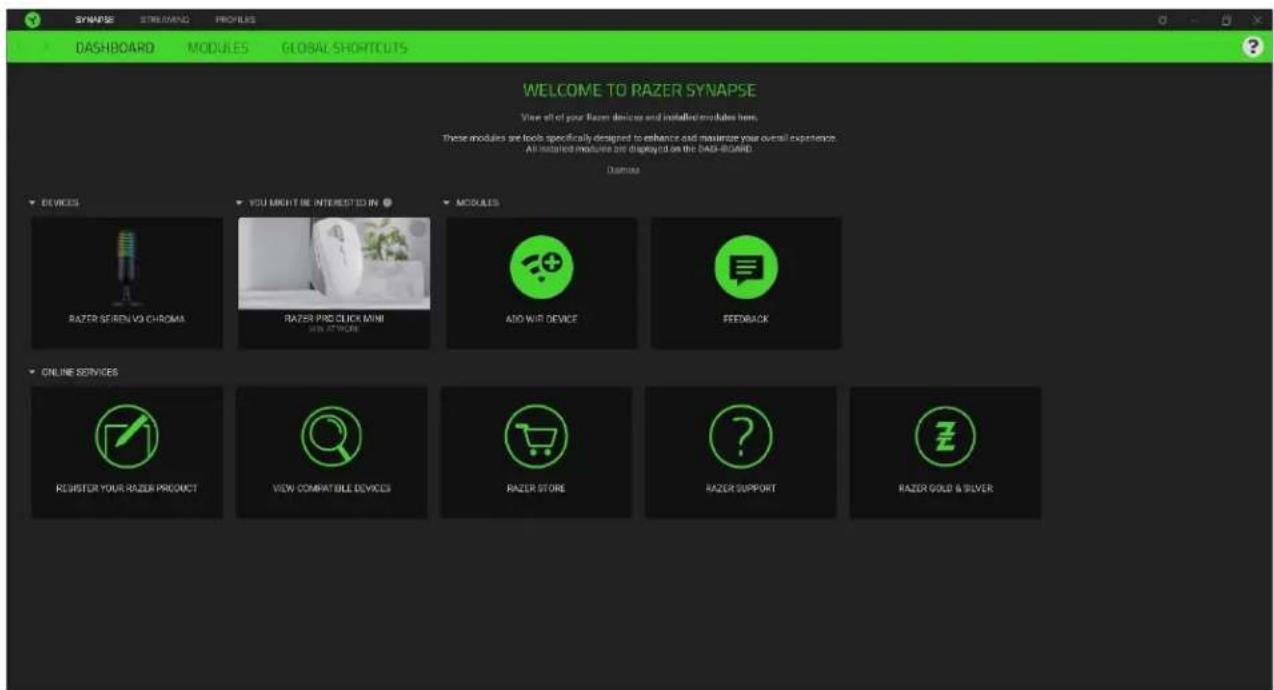Collapse the Devices section arrow
1274x690 pixels.
coord(33,203)
